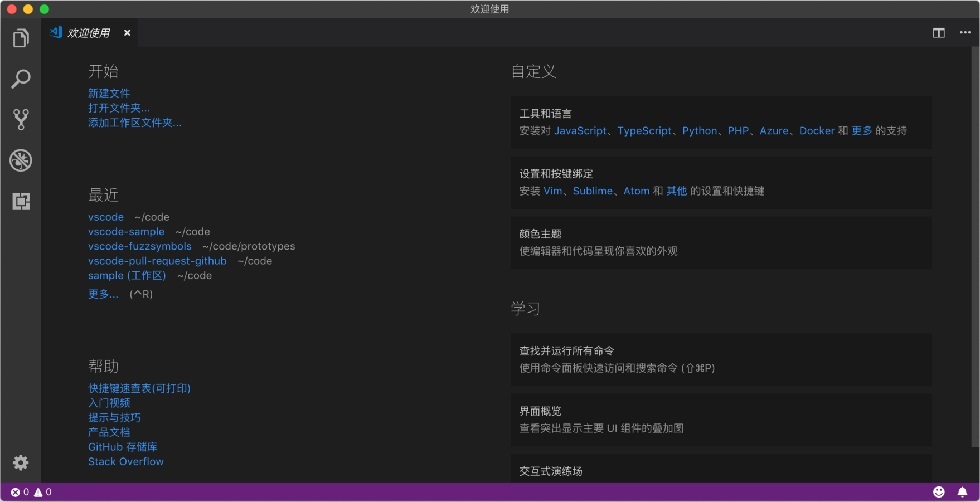This screenshot has height=502, width=980.
Task: Open the Explorer view in activity bar
Action: tap(21, 38)
